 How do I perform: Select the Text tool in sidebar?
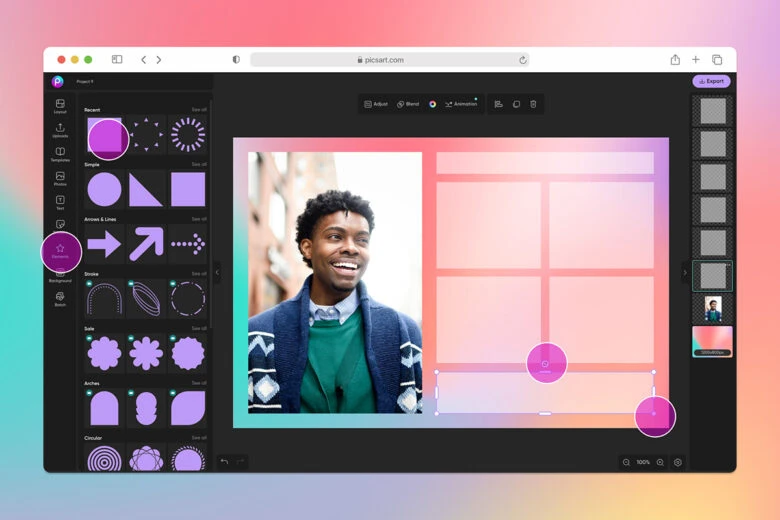pyautogui.click(x=60, y=201)
